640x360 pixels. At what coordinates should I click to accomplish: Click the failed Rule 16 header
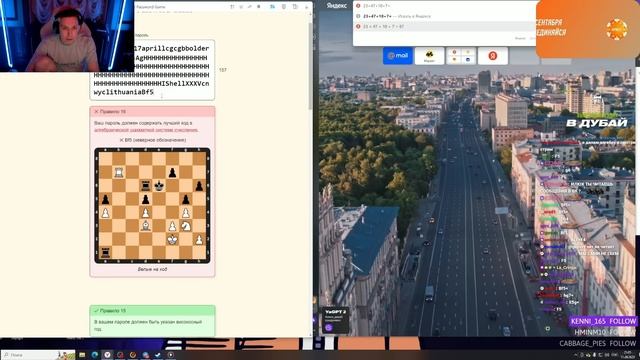[152, 111]
